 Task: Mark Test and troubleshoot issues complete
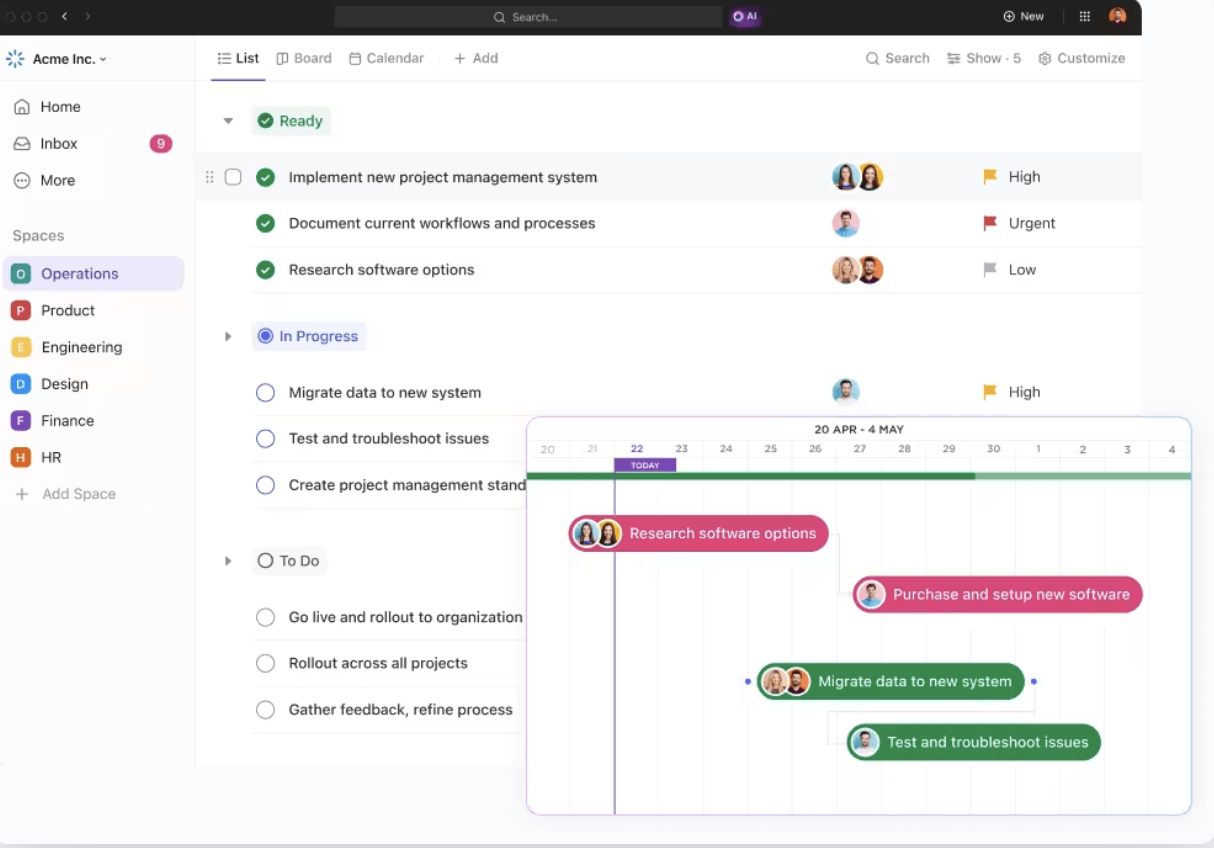(x=265, y=439)
